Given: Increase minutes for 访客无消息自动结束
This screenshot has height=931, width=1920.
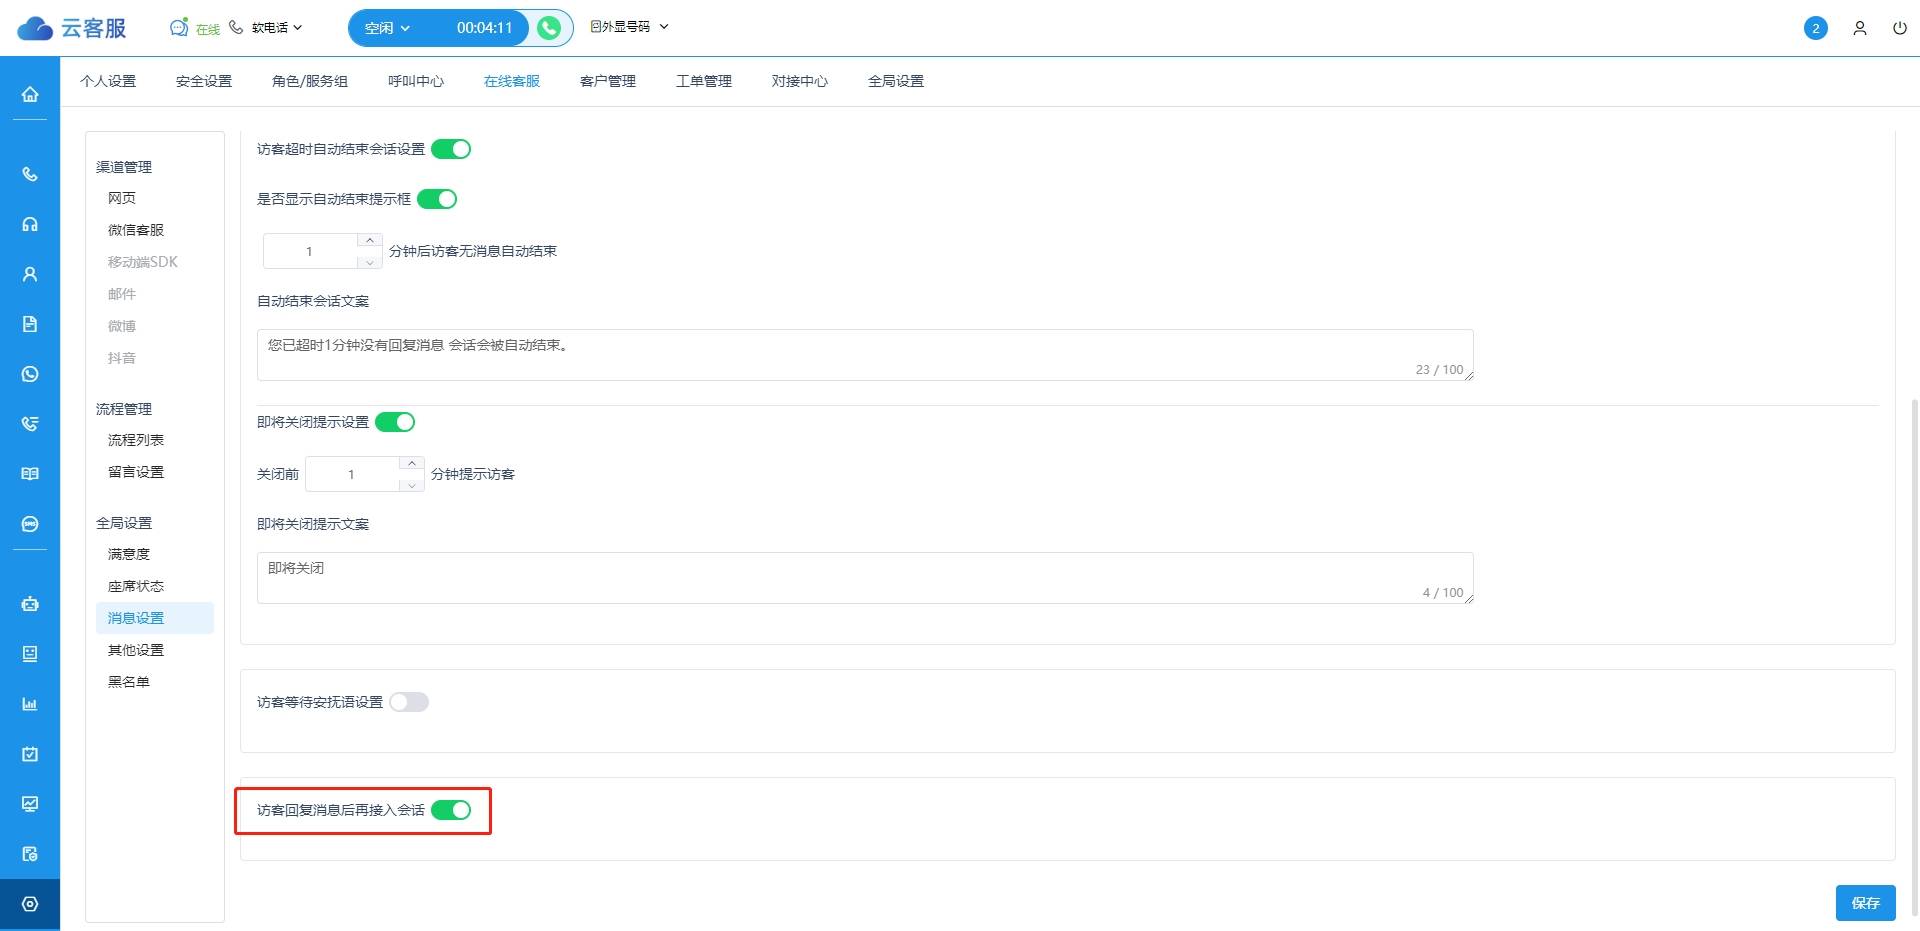Looking at the screenshot, I should (x=370, y=241).
